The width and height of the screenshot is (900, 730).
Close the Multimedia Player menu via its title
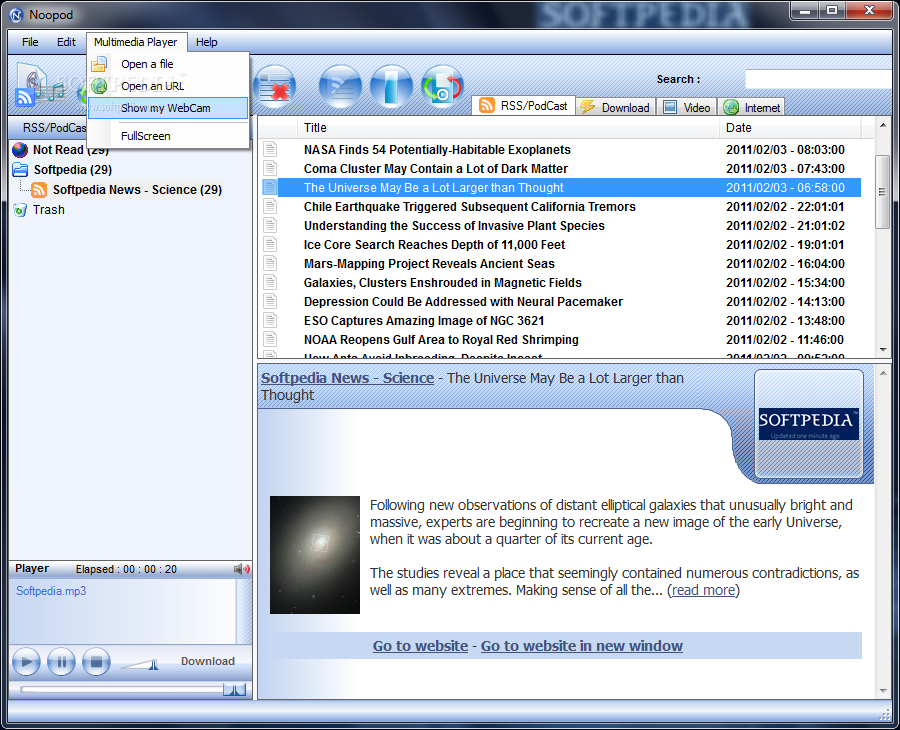pos(136,42)
